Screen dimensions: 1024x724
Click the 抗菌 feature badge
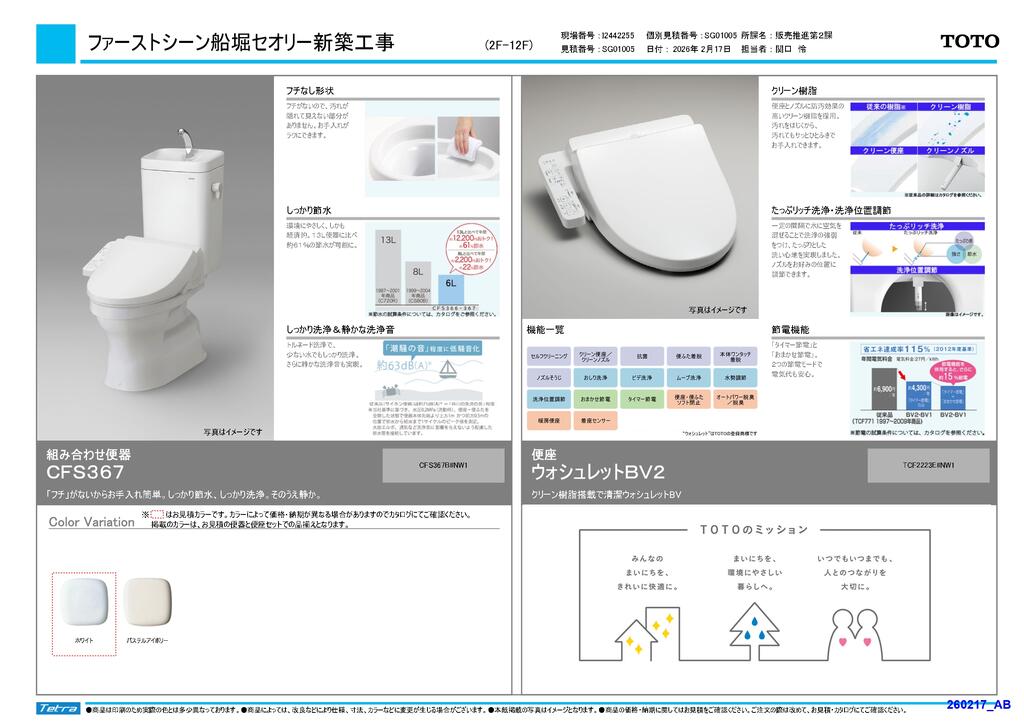coord(642,356)
